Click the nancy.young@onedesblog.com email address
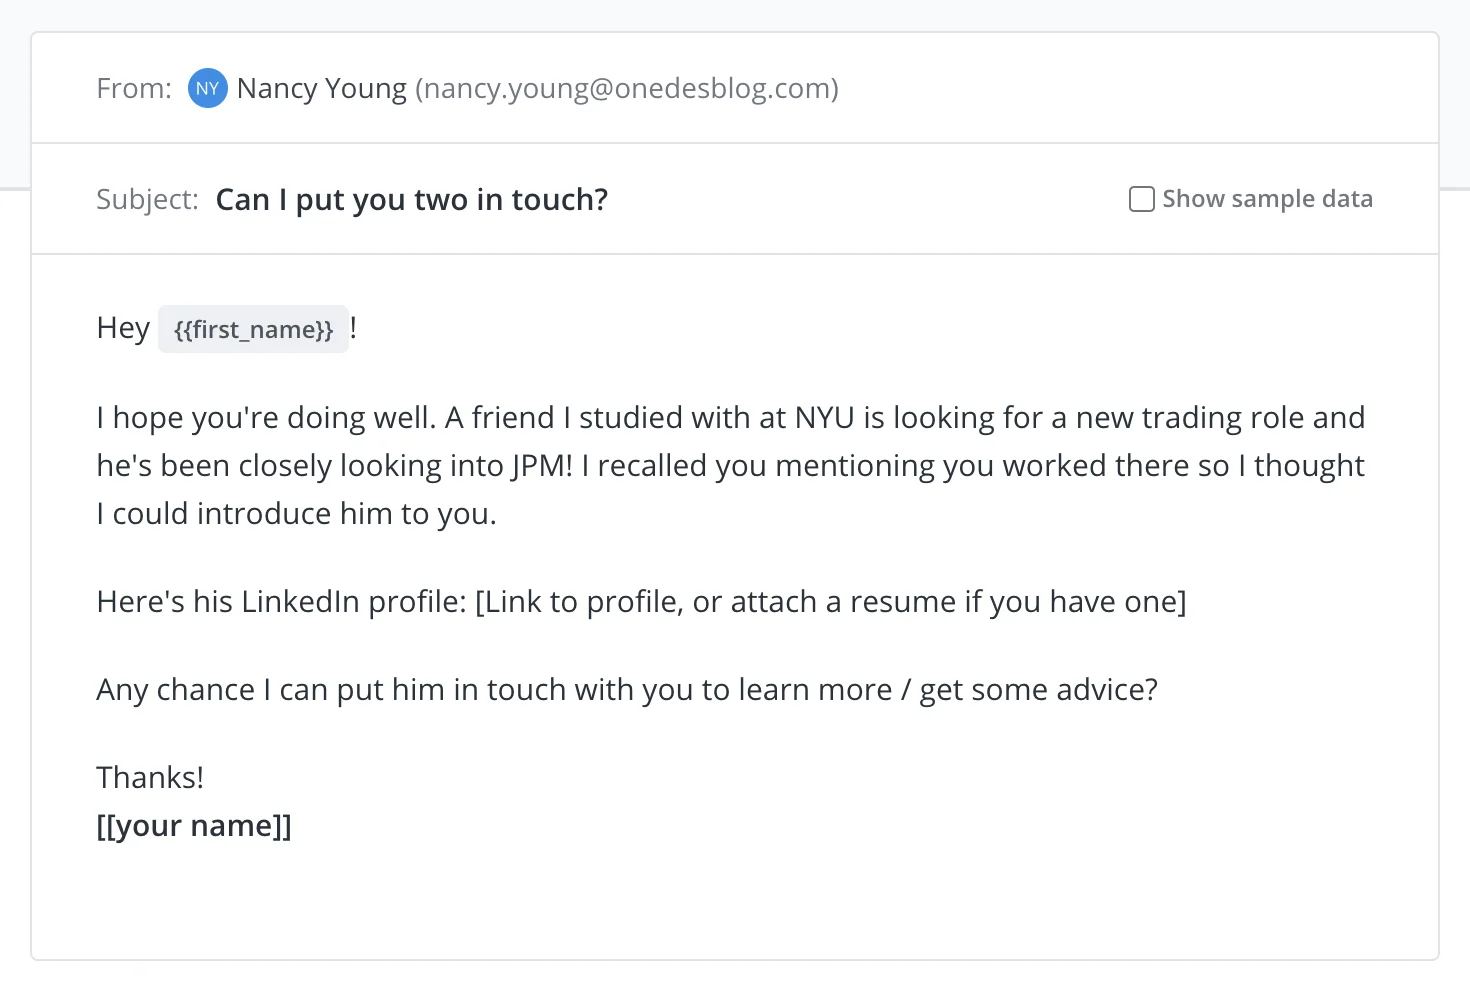The image size is (1470, 994). (626, 88)
